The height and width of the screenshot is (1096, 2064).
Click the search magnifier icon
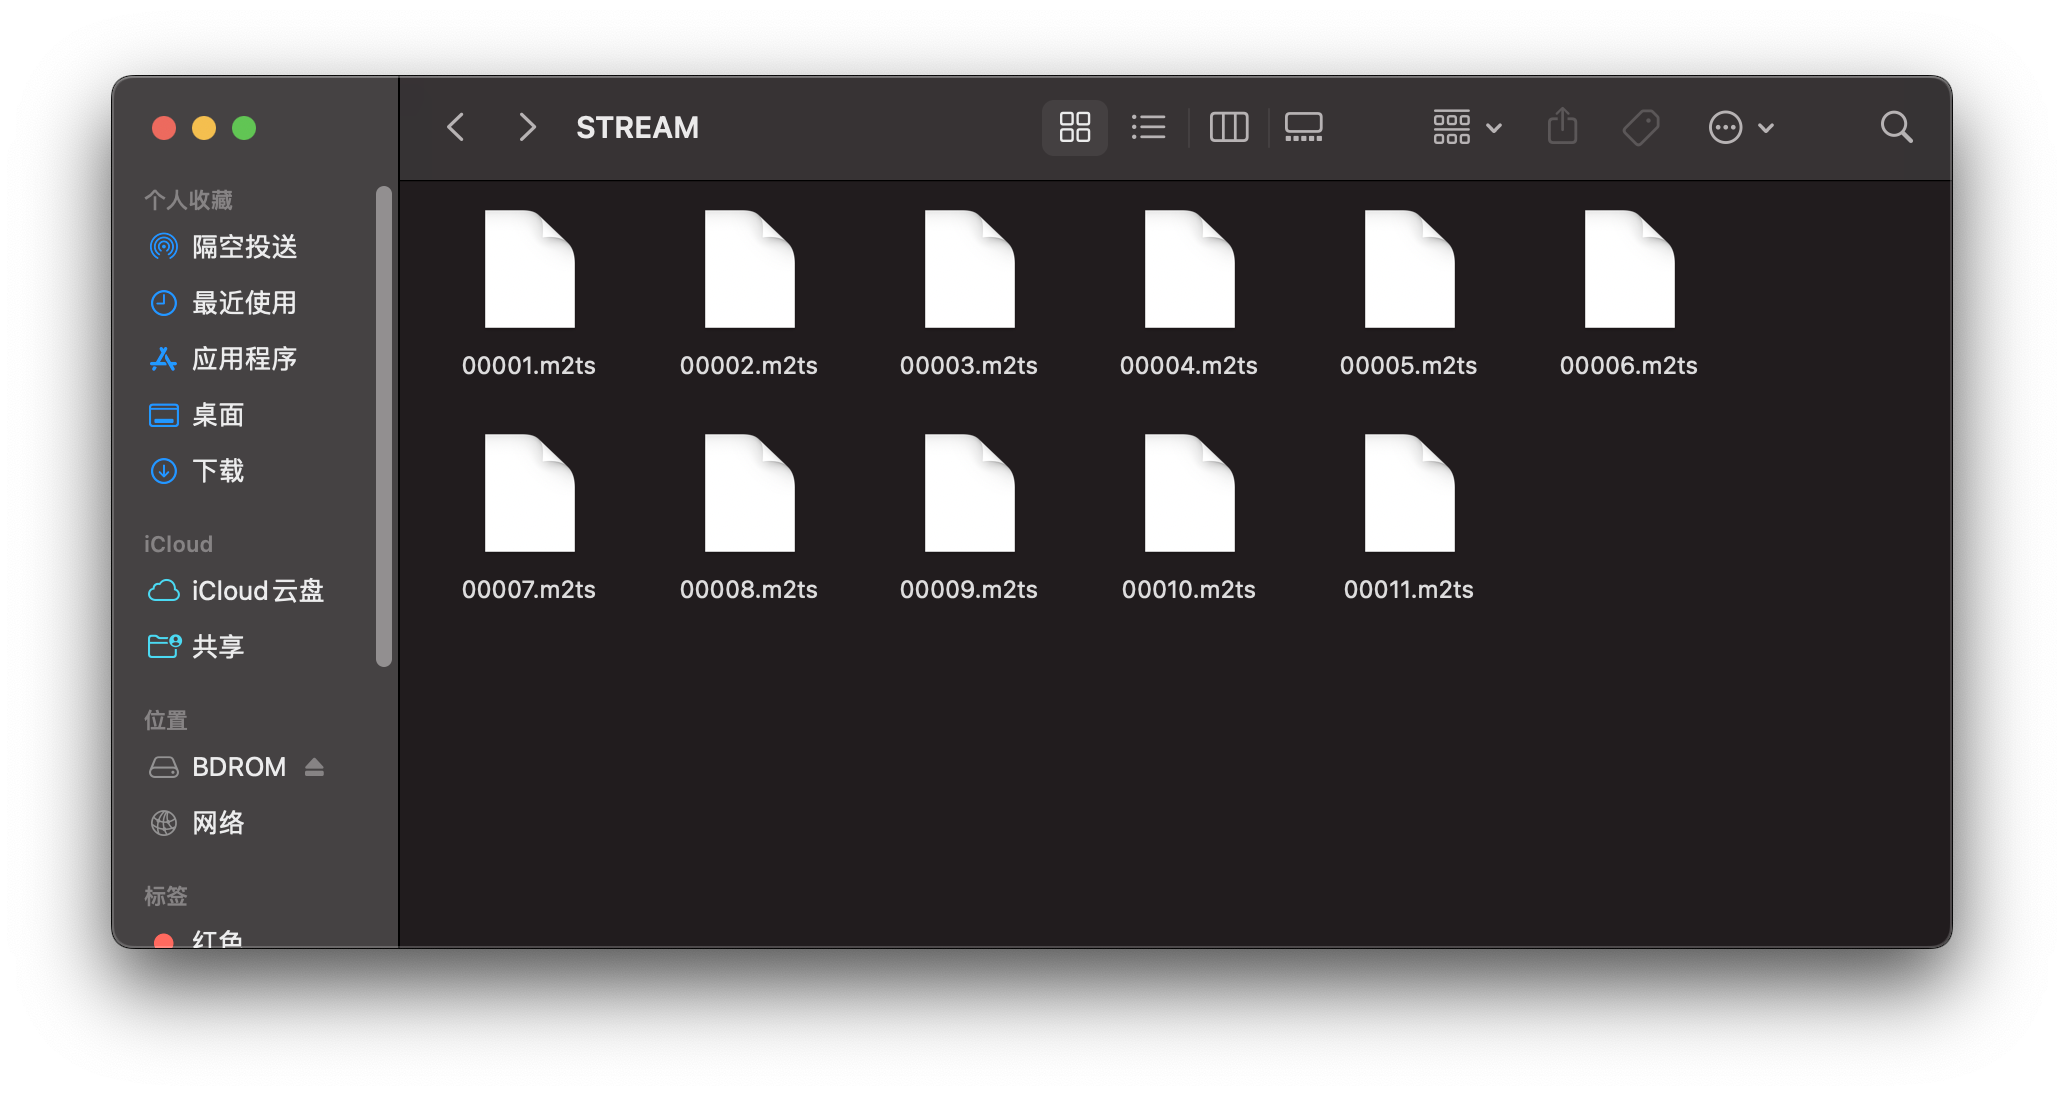point(1896,127)
